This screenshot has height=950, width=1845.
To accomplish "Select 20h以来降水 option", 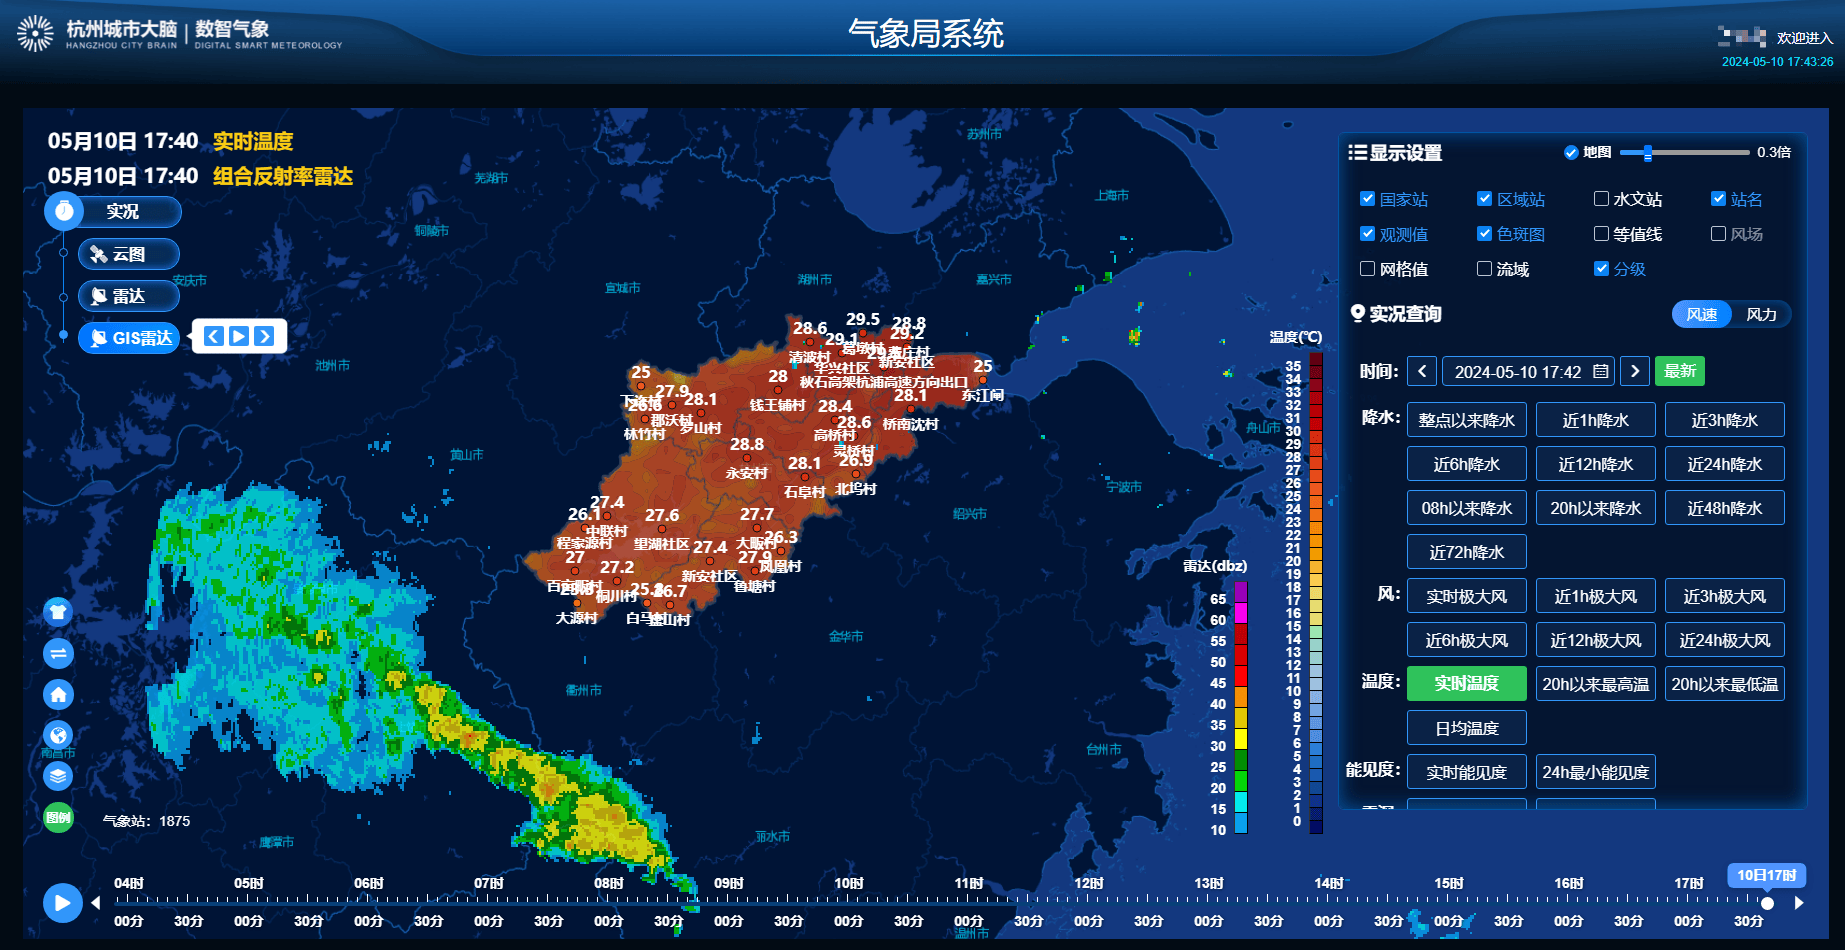I will click(x=1596, y=508).
